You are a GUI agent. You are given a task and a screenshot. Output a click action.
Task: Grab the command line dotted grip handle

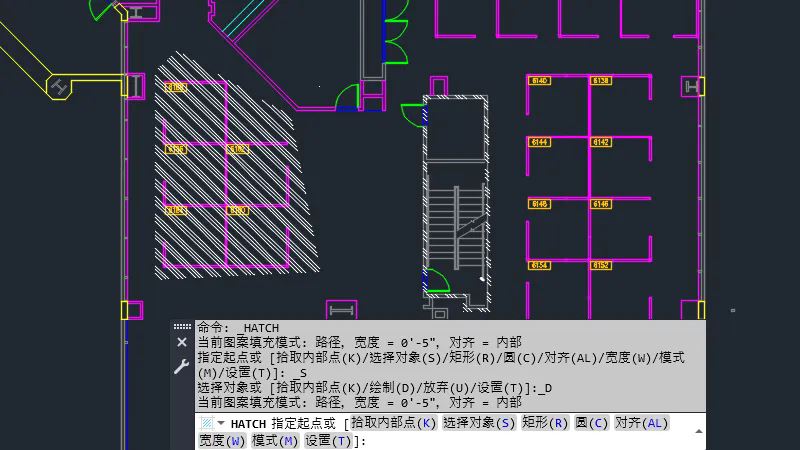point(182,327)
